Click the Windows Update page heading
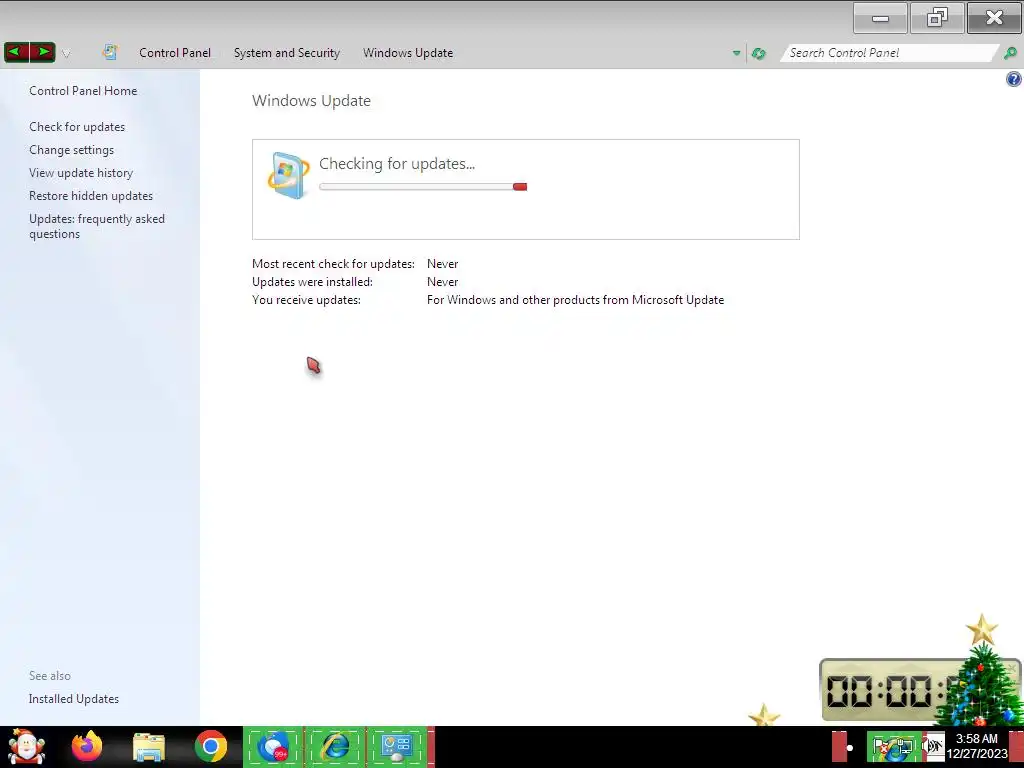This screenshot has height=768, width=1024. pos(312,101)
